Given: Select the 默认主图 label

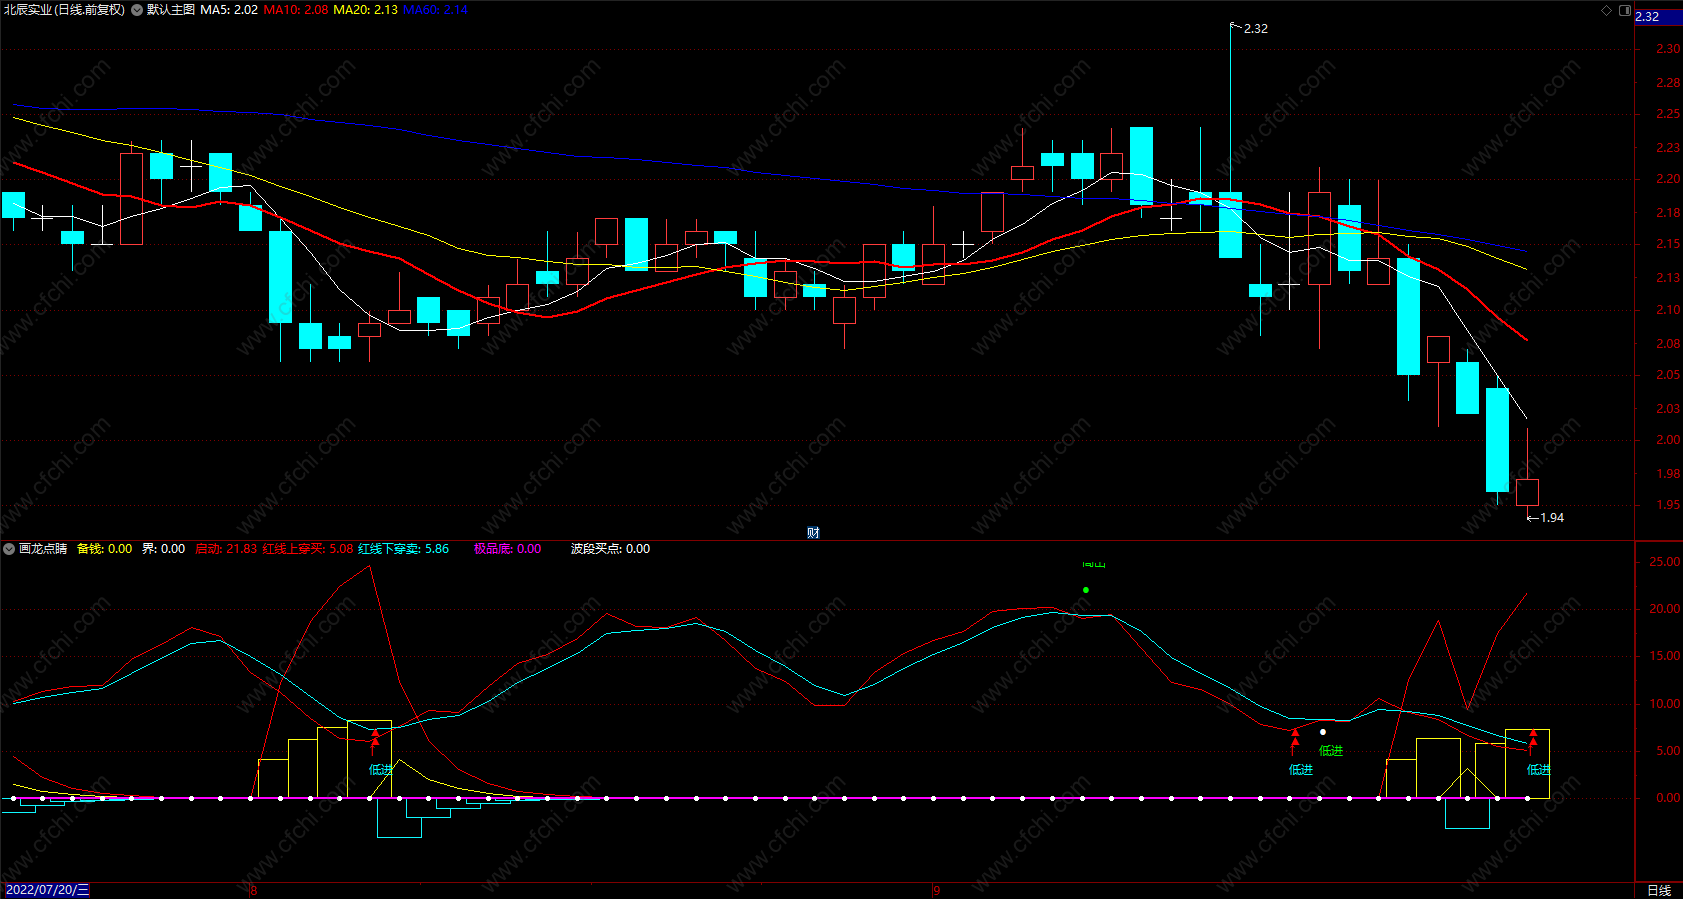Looking at the screenshot, I should (171, 10).
